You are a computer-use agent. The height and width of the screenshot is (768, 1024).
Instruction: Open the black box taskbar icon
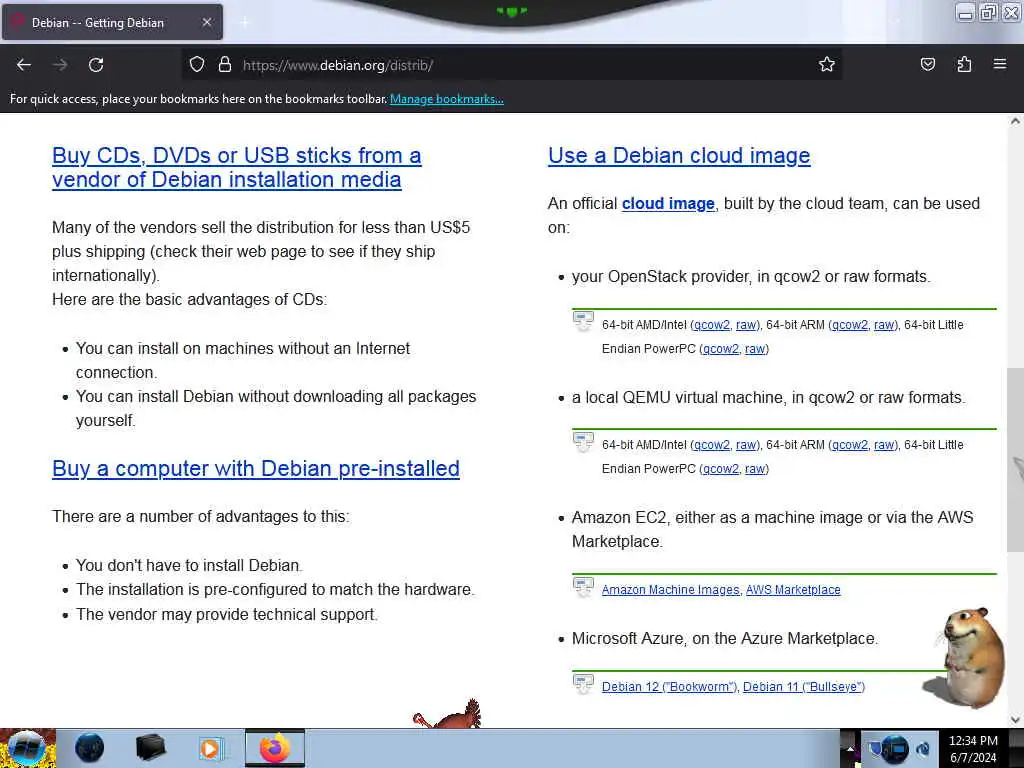pyautogui.click(x=150, y=748)
